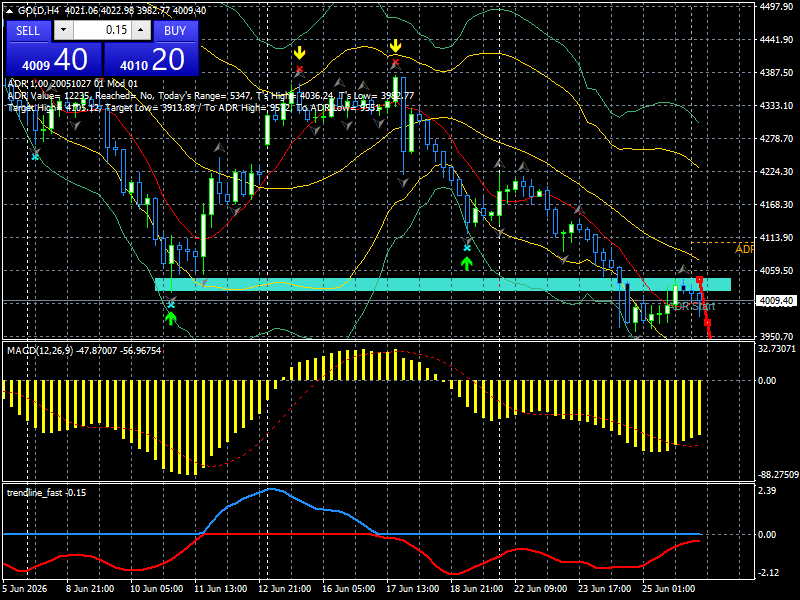
Task: Select the cyan horizontal support zone rectangle
Action: coord(442,284)
